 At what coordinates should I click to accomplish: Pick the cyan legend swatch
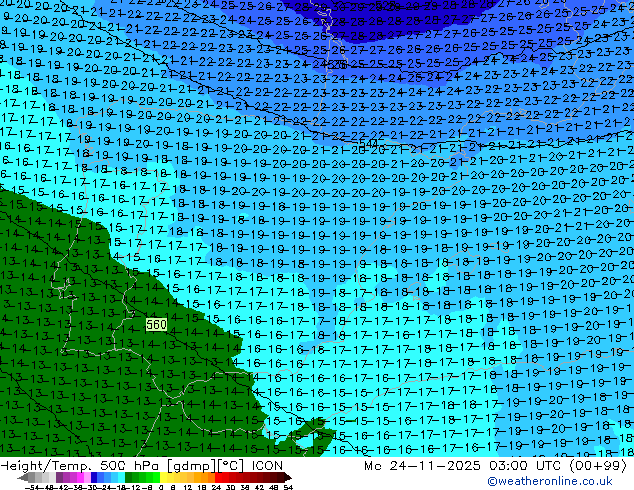pos(121,477)
